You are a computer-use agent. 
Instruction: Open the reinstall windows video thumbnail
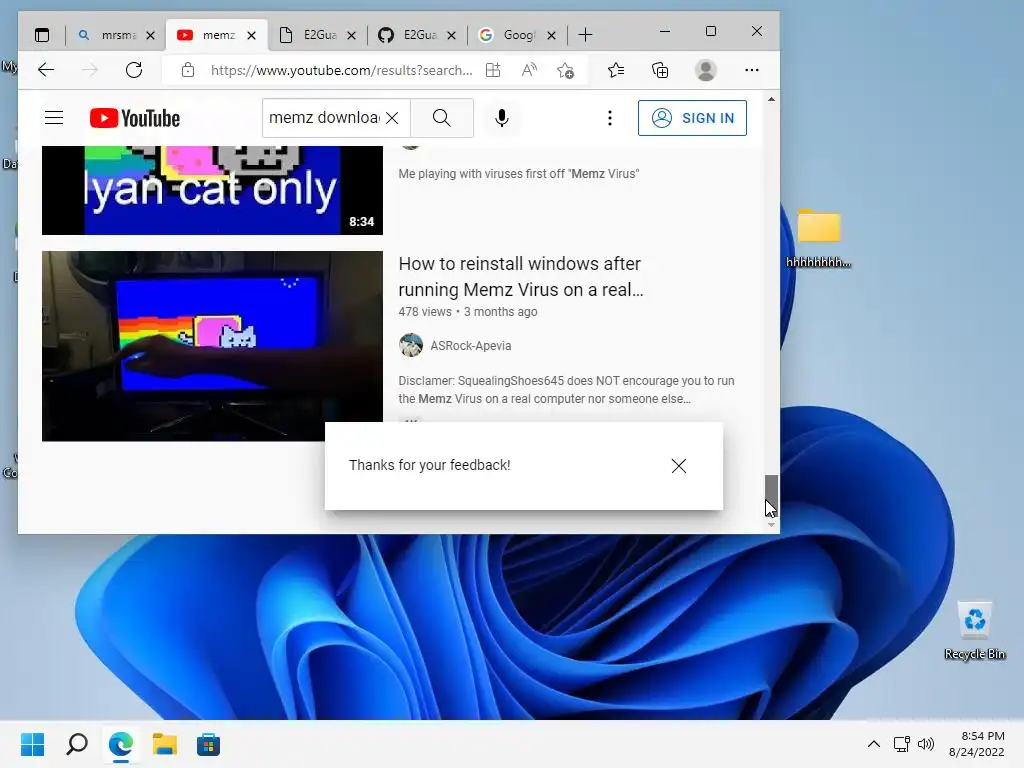coord(212,346)
